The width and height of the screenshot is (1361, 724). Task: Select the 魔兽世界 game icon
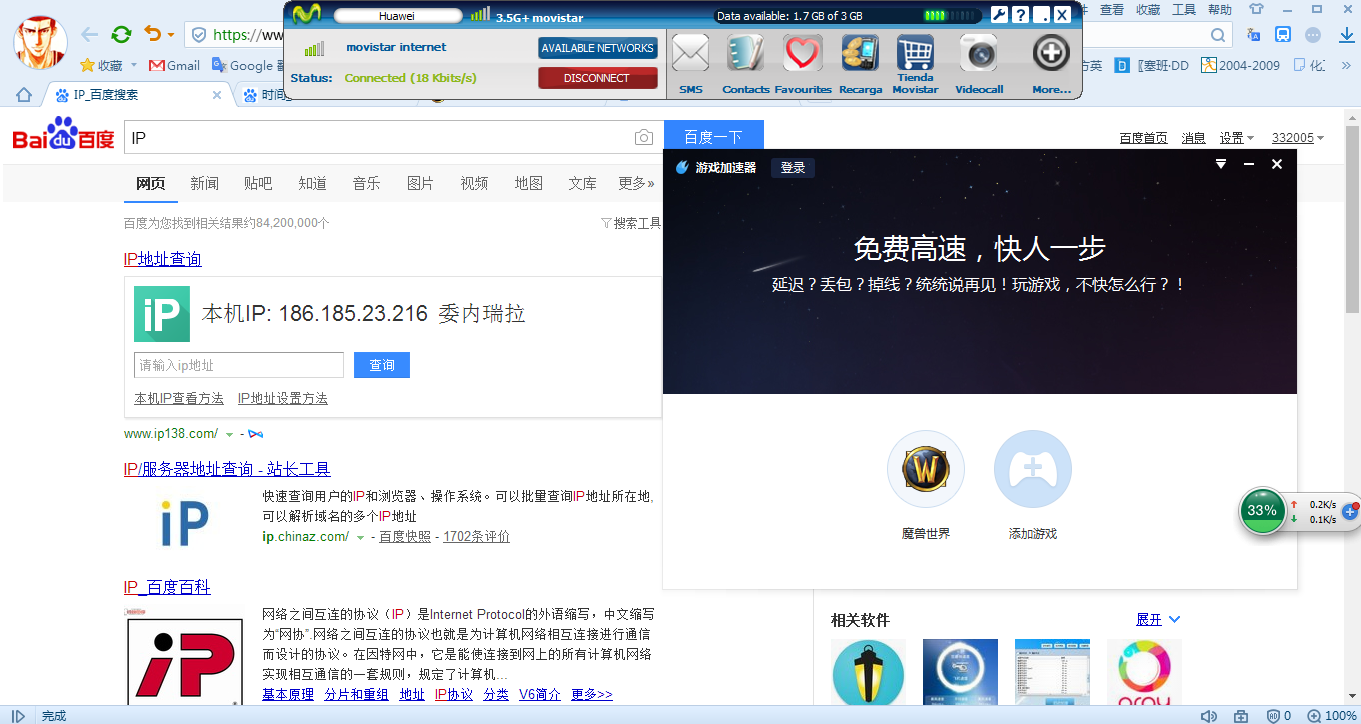point(925,470)
